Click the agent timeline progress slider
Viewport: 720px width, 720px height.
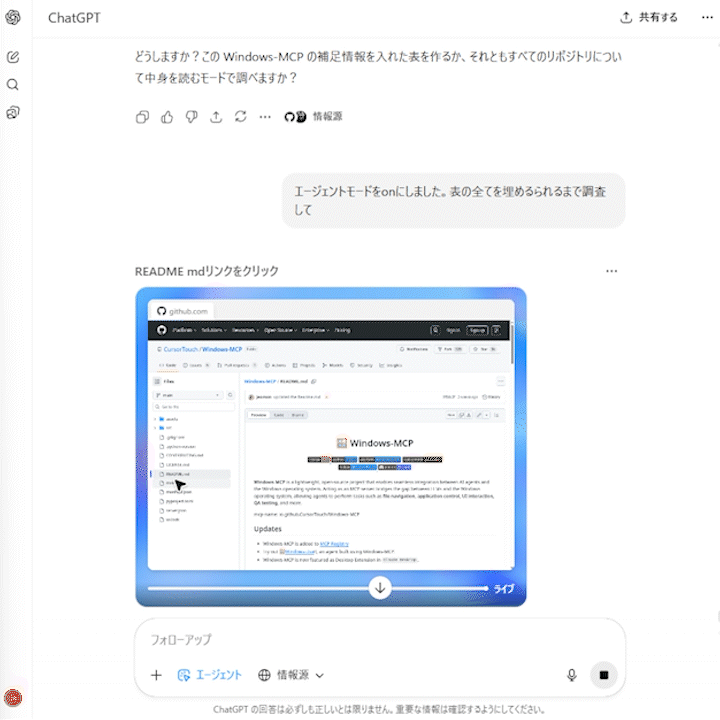coord(318,588)
